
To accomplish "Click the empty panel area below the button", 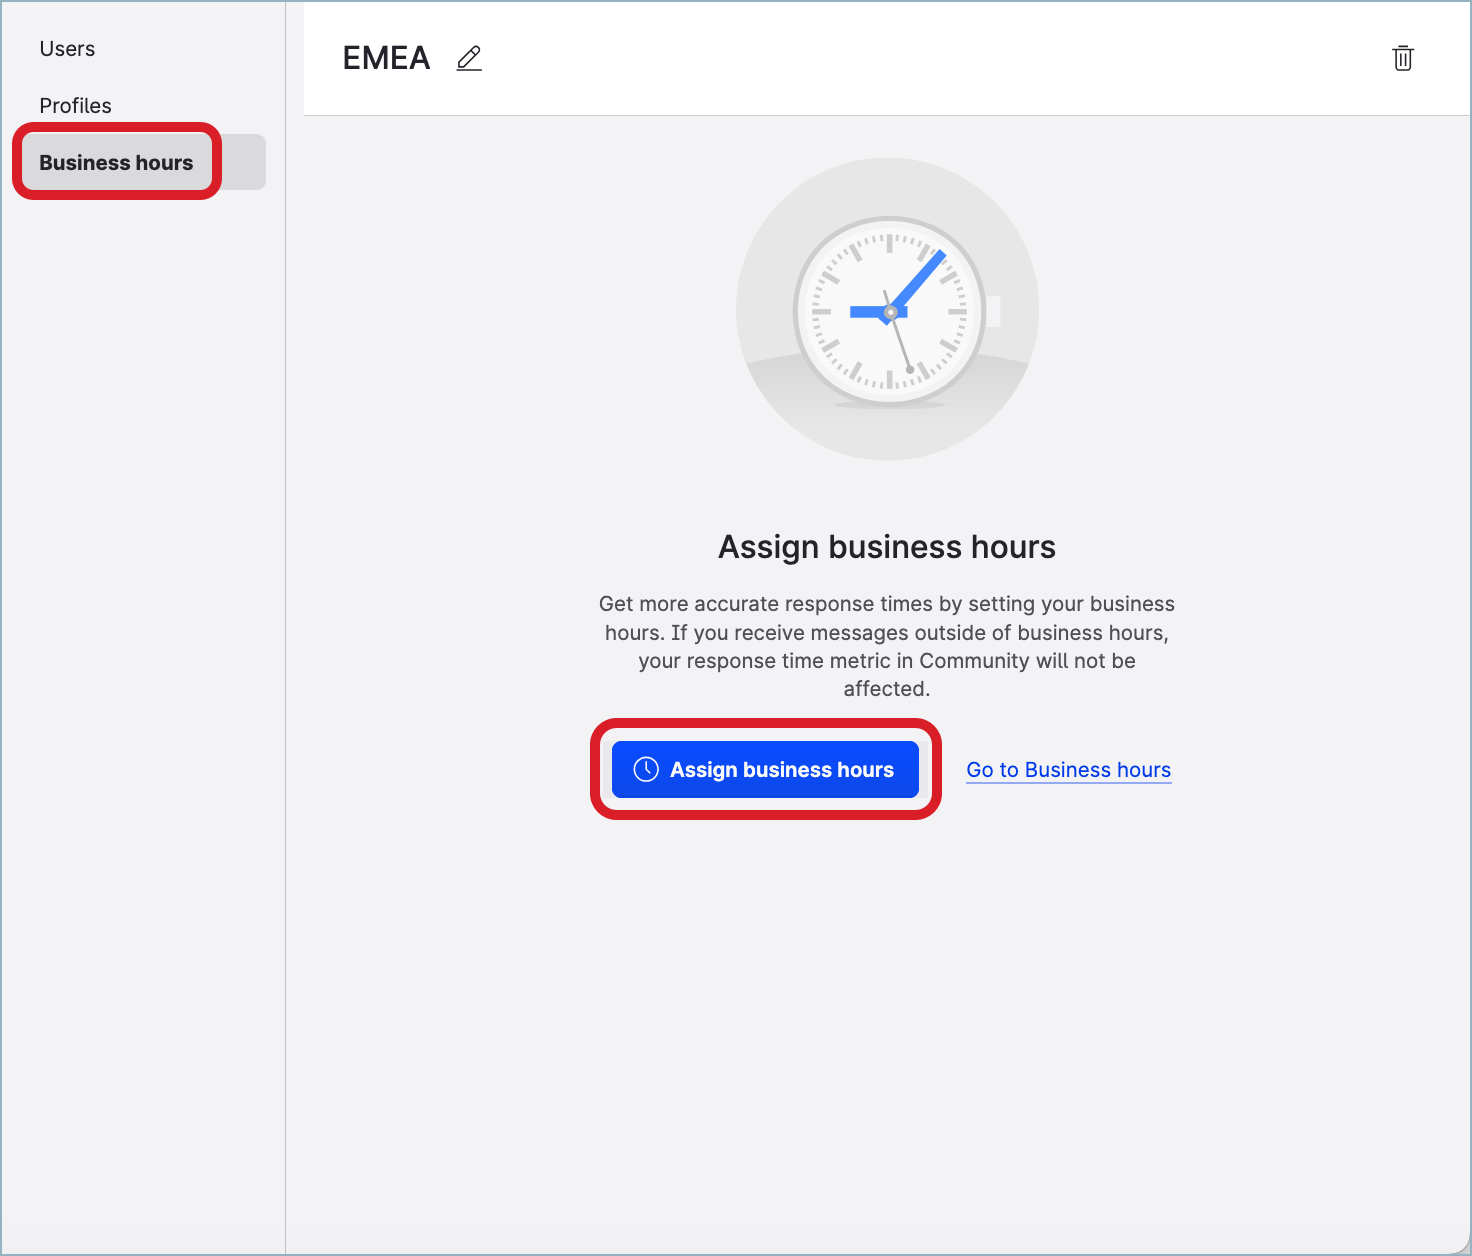I will coord(887,1000).
